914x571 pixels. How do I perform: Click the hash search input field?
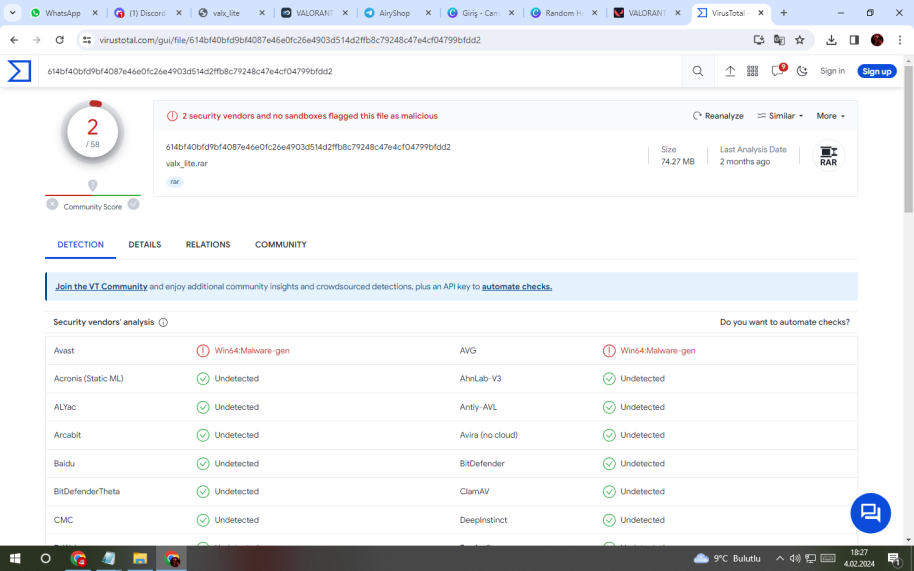pyautogui.click(x=361, y=71)
